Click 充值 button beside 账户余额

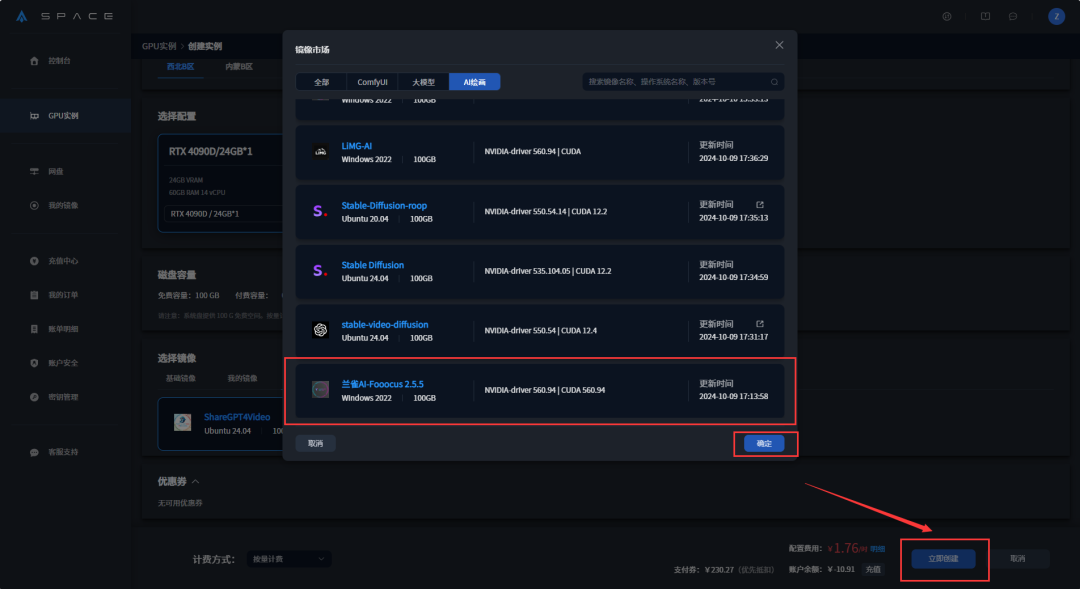point(873,570)
